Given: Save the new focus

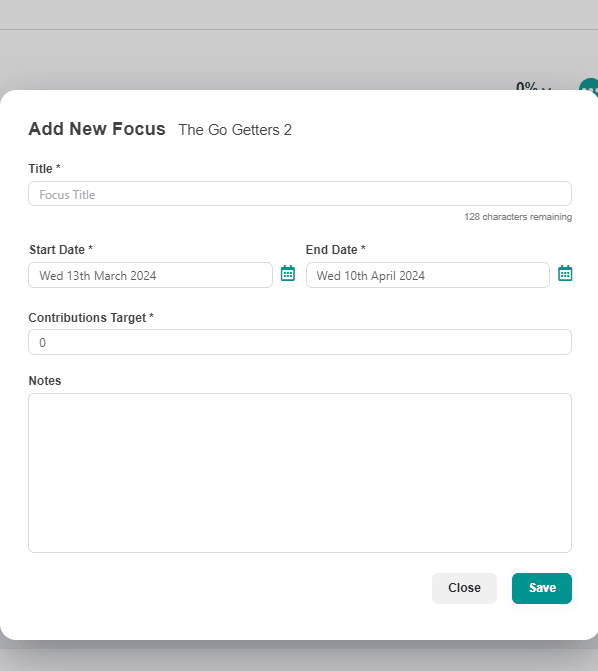Looking at the screenshot, I should (541, 588).
